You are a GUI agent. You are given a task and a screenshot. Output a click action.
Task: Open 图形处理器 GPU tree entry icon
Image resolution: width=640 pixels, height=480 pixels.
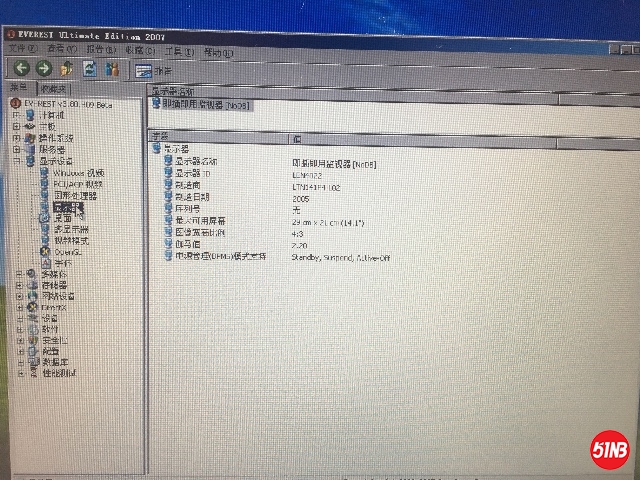pyautogui.click(x=44, y=196)
